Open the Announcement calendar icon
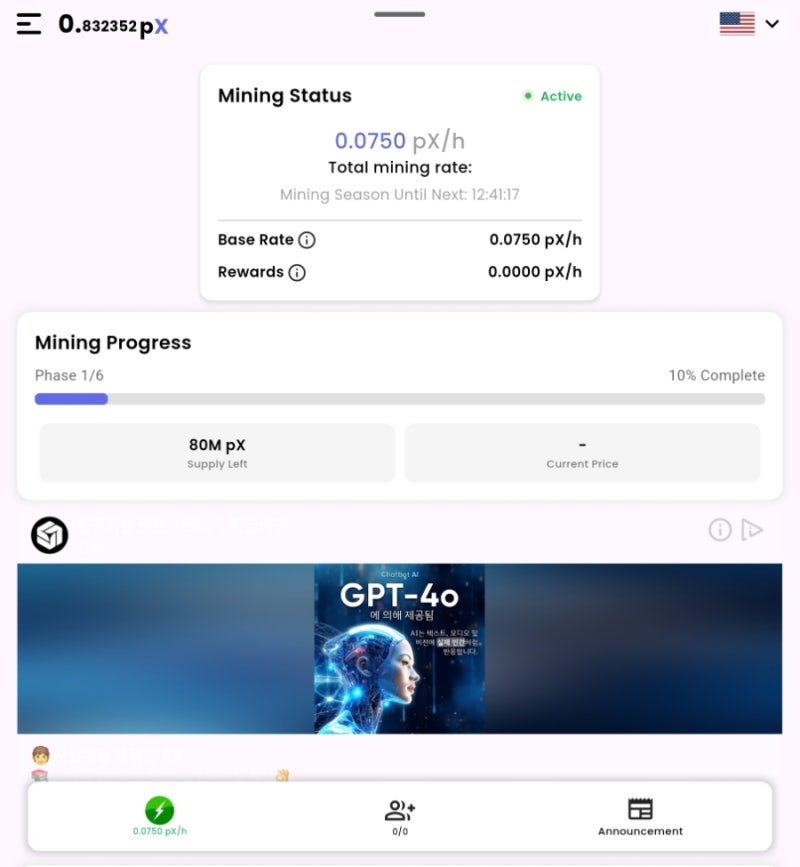 coord(640,809)
